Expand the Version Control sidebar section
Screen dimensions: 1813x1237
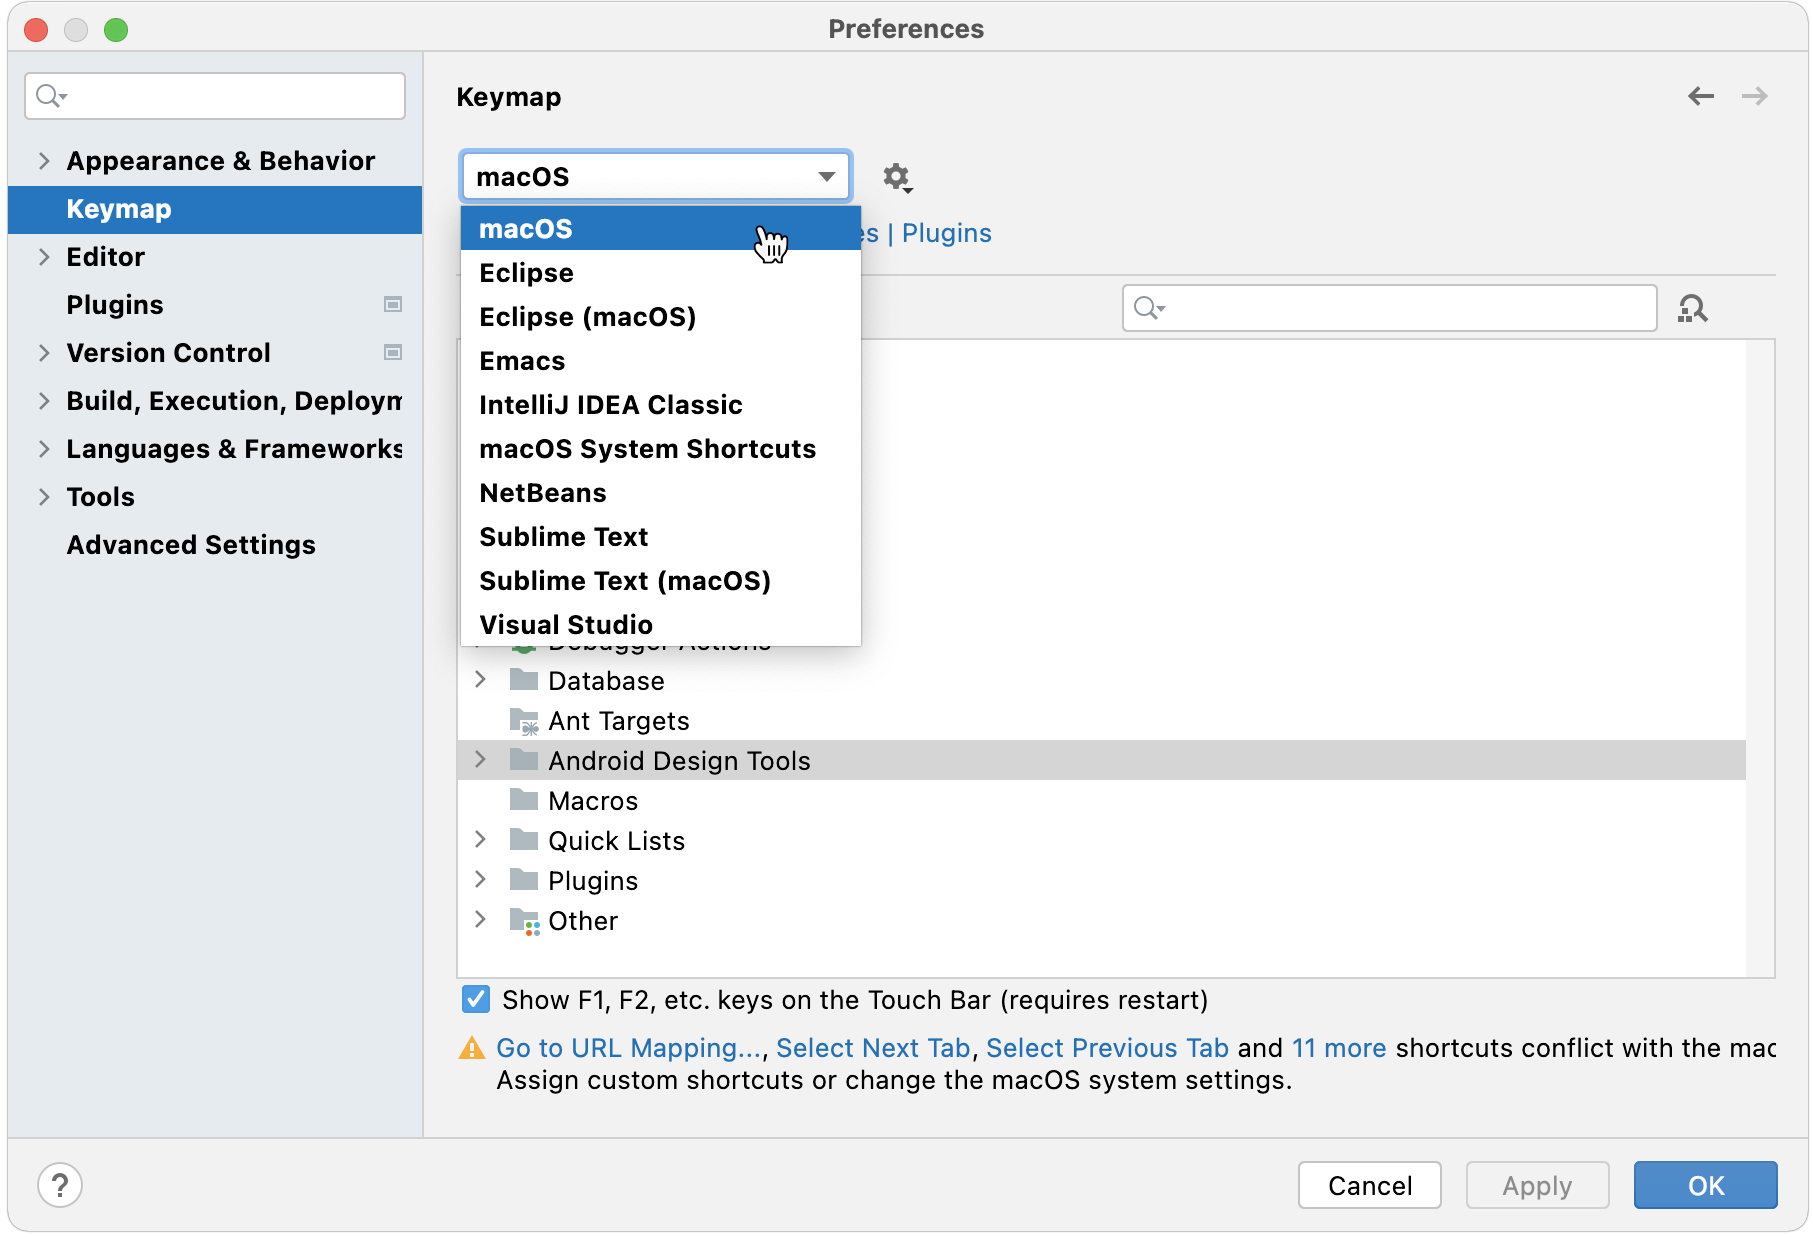44,352
